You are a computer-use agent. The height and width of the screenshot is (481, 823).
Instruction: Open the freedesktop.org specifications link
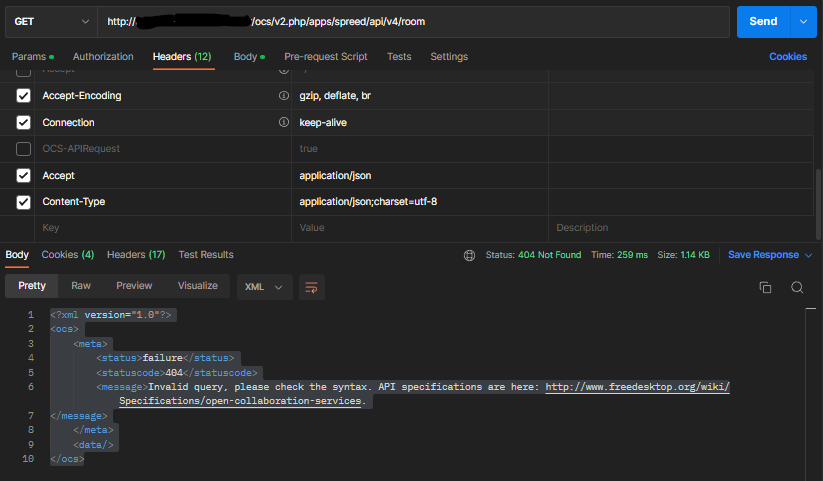click(x=637, y=387)
